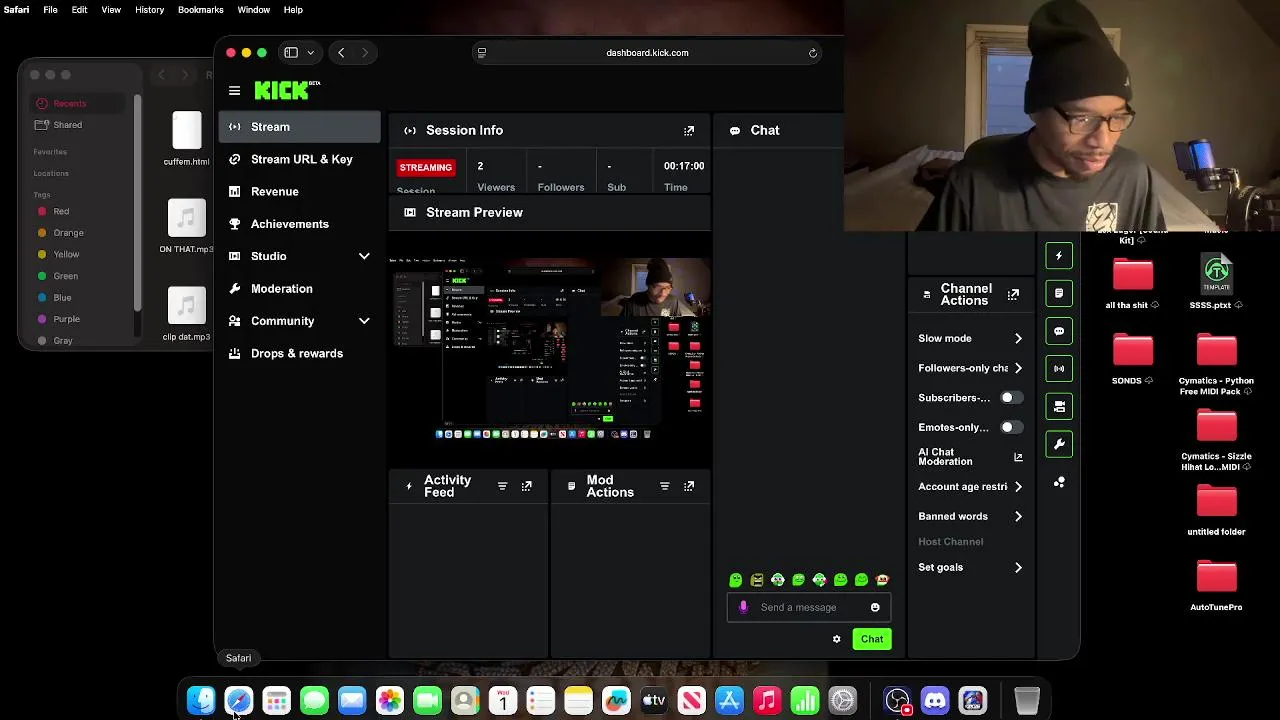Click the video camera icon in right rail
The image size is (1280, 720).
1059,406
